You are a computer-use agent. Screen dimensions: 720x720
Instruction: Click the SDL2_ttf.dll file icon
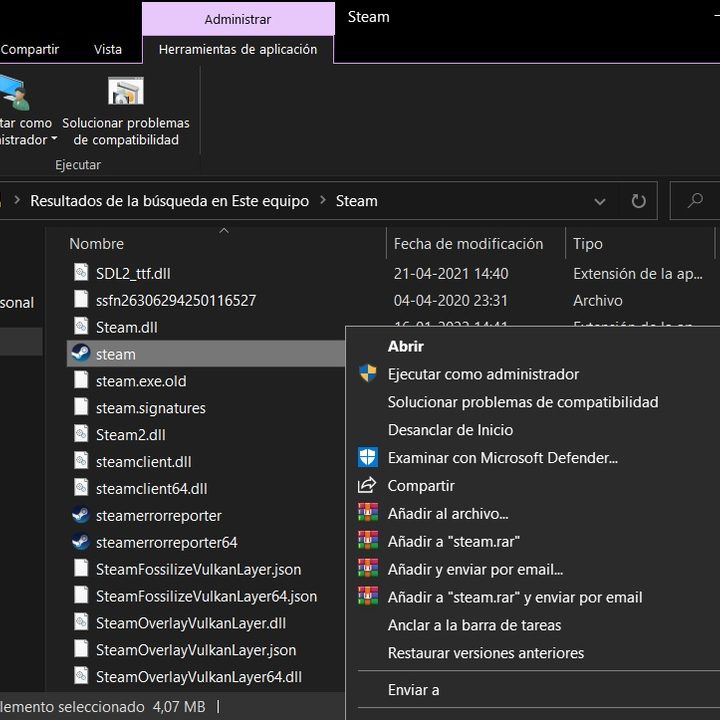(80, 273)
